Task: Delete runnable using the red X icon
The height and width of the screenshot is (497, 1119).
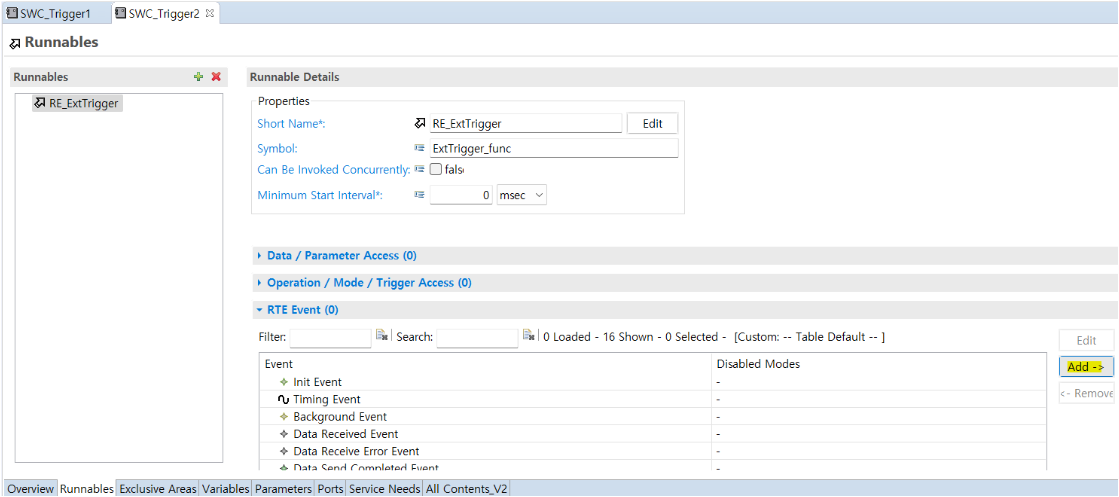Action: (216, 77)
